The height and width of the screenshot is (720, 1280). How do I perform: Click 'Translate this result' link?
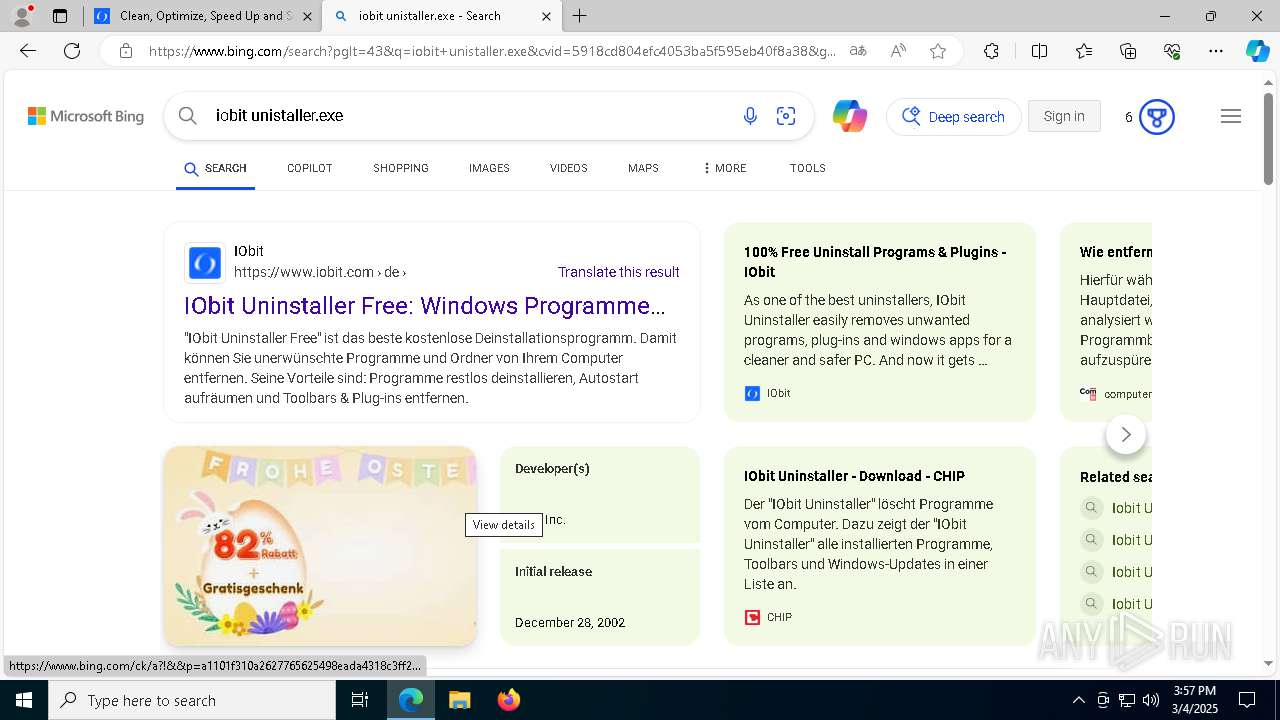click(619, 272)
